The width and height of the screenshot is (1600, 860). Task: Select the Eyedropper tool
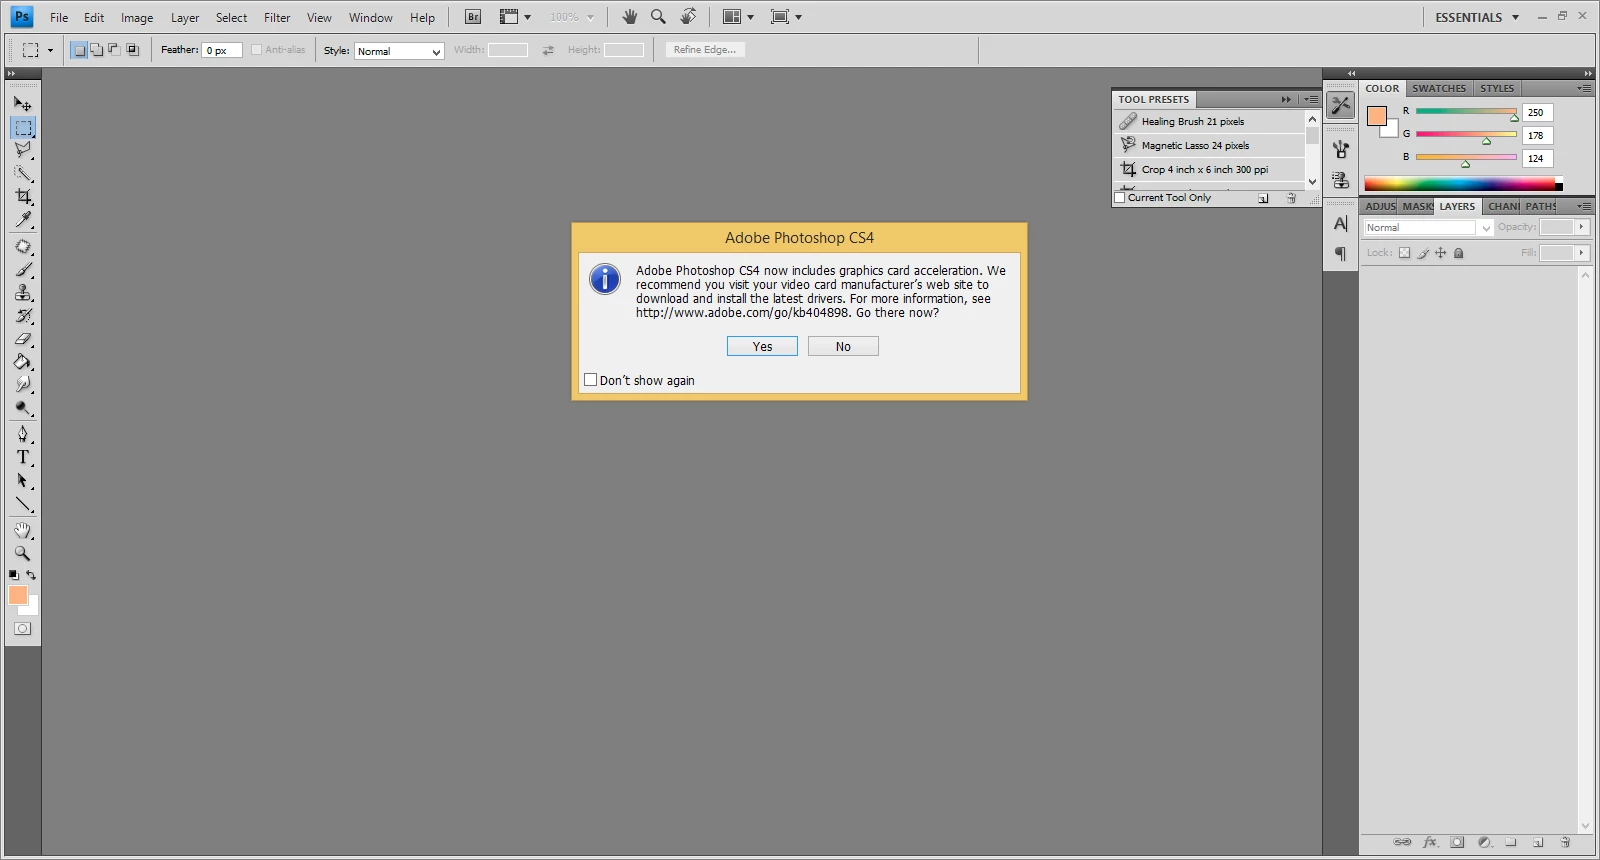(x=23, y=220)
